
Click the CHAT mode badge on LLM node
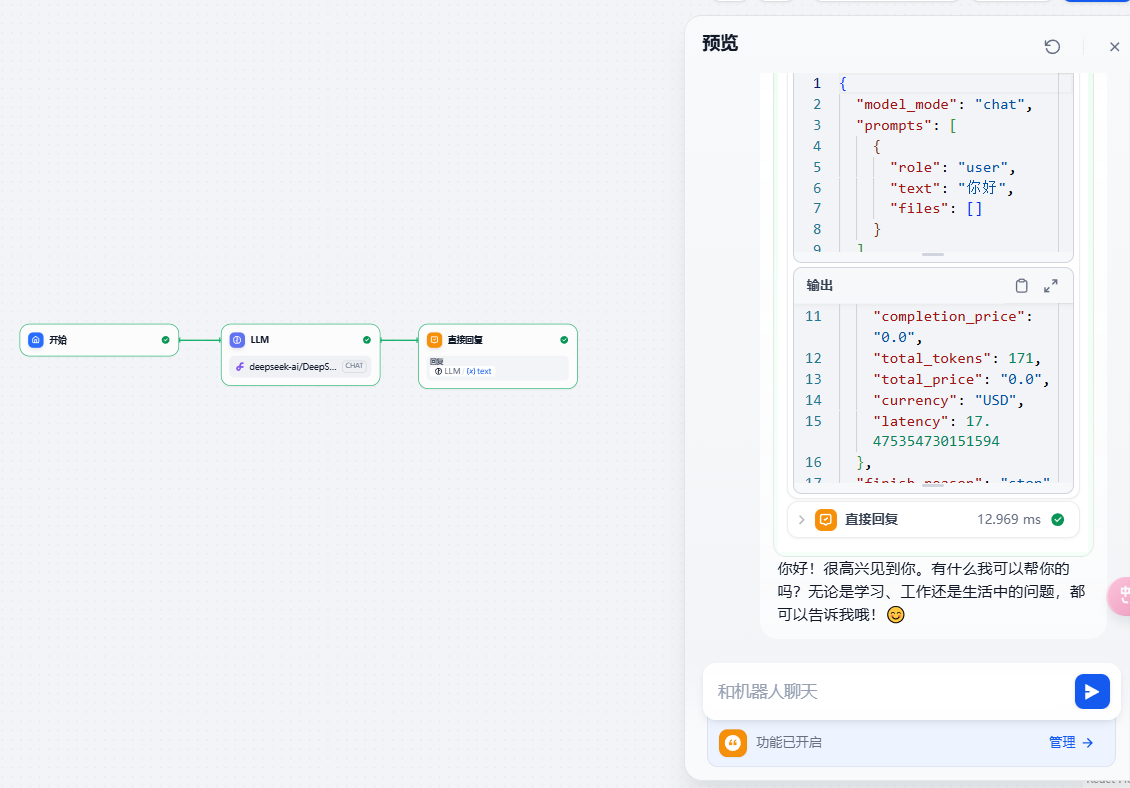point(354,366)
